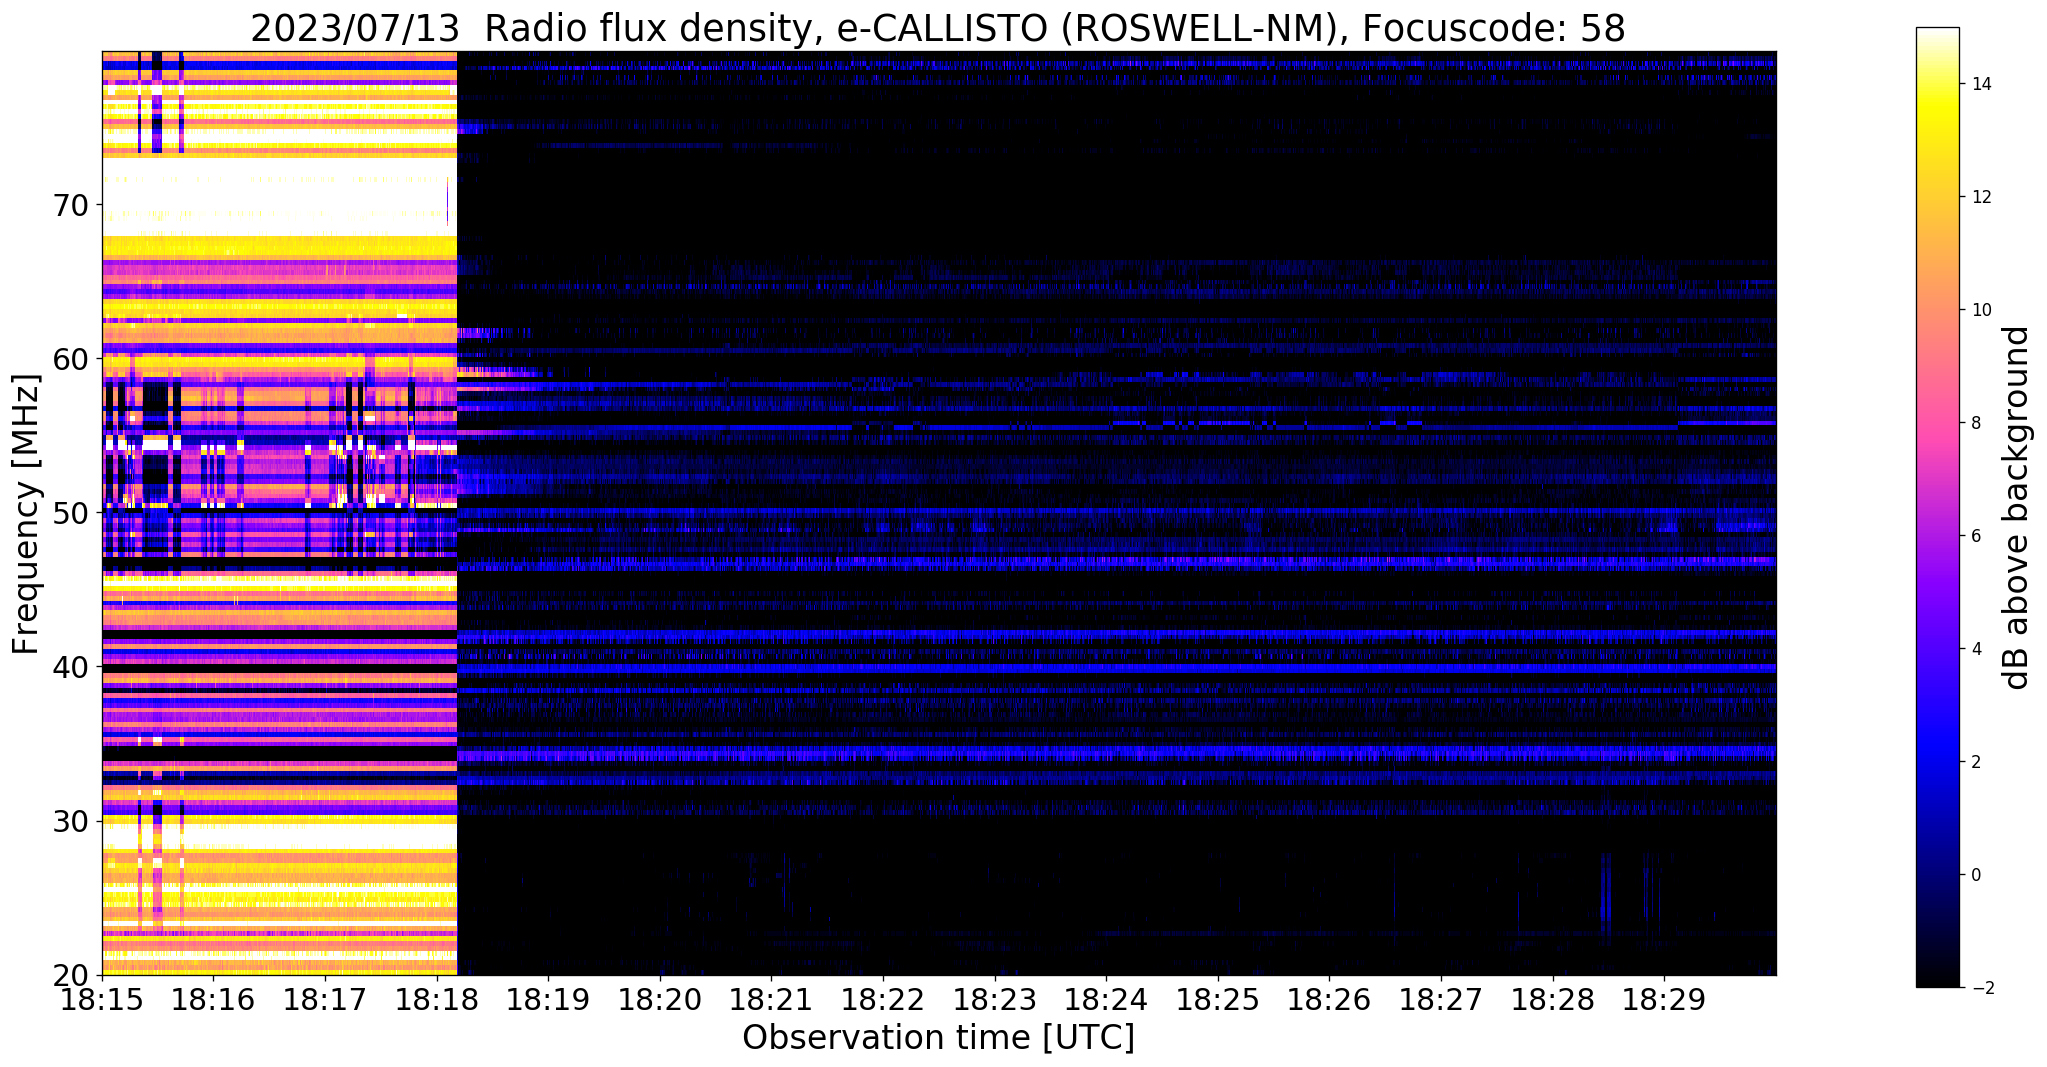Click the colorbar tick label 6

pyautogui.click(x=1975, y=536)
